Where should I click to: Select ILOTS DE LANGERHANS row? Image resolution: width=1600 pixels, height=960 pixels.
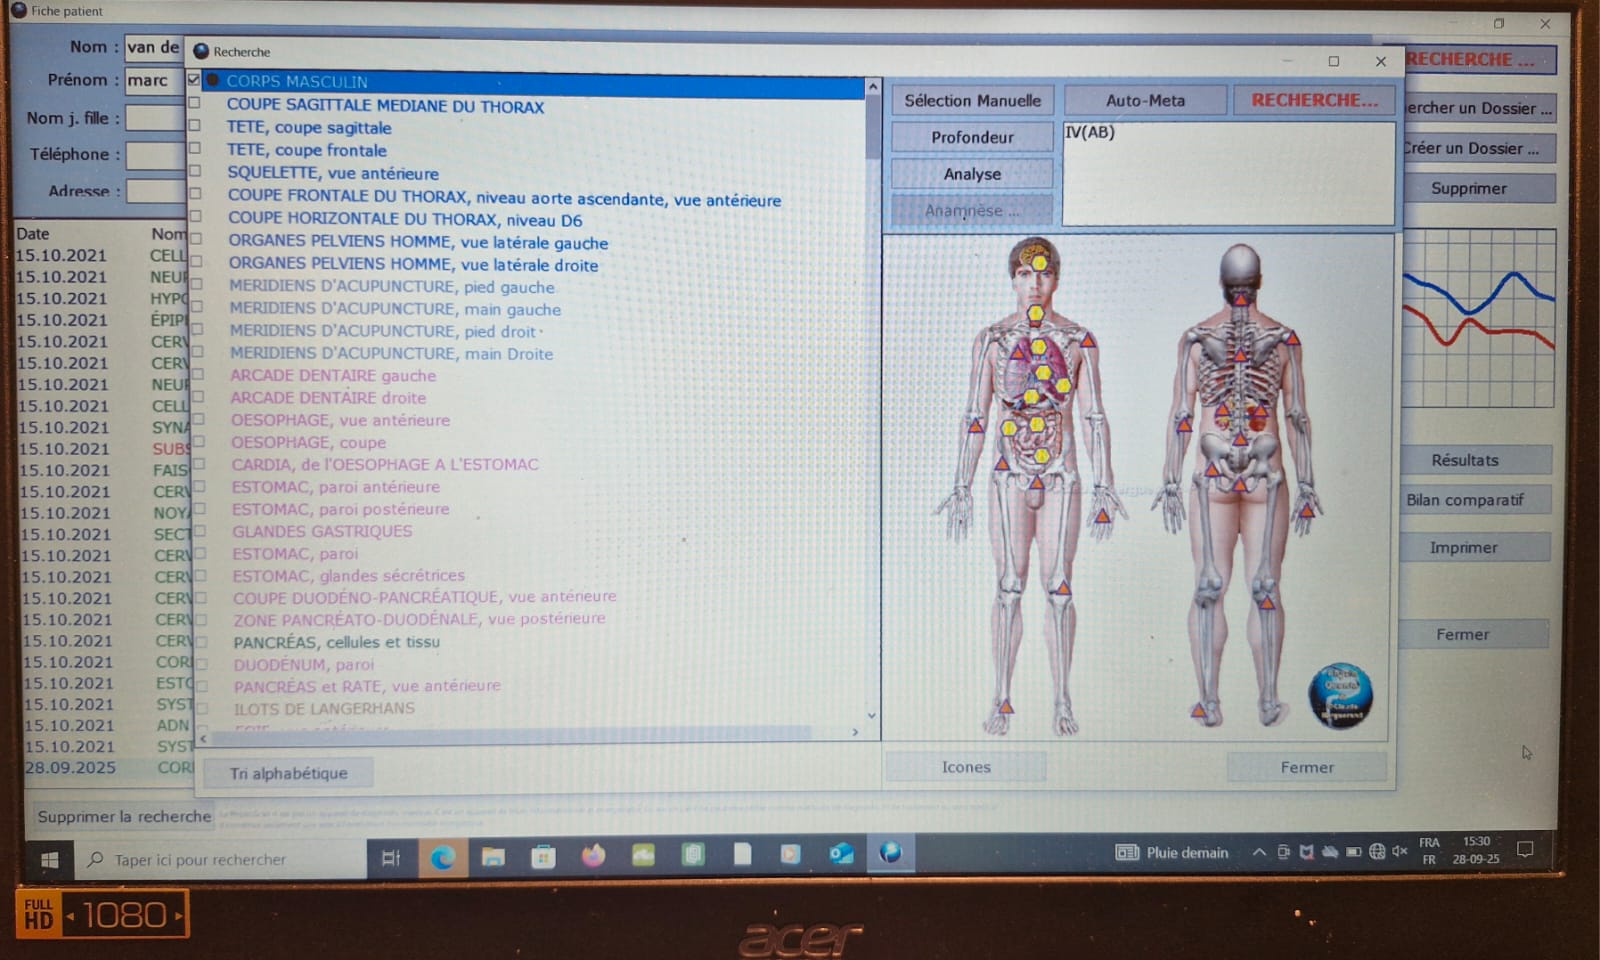coord(324,708)
